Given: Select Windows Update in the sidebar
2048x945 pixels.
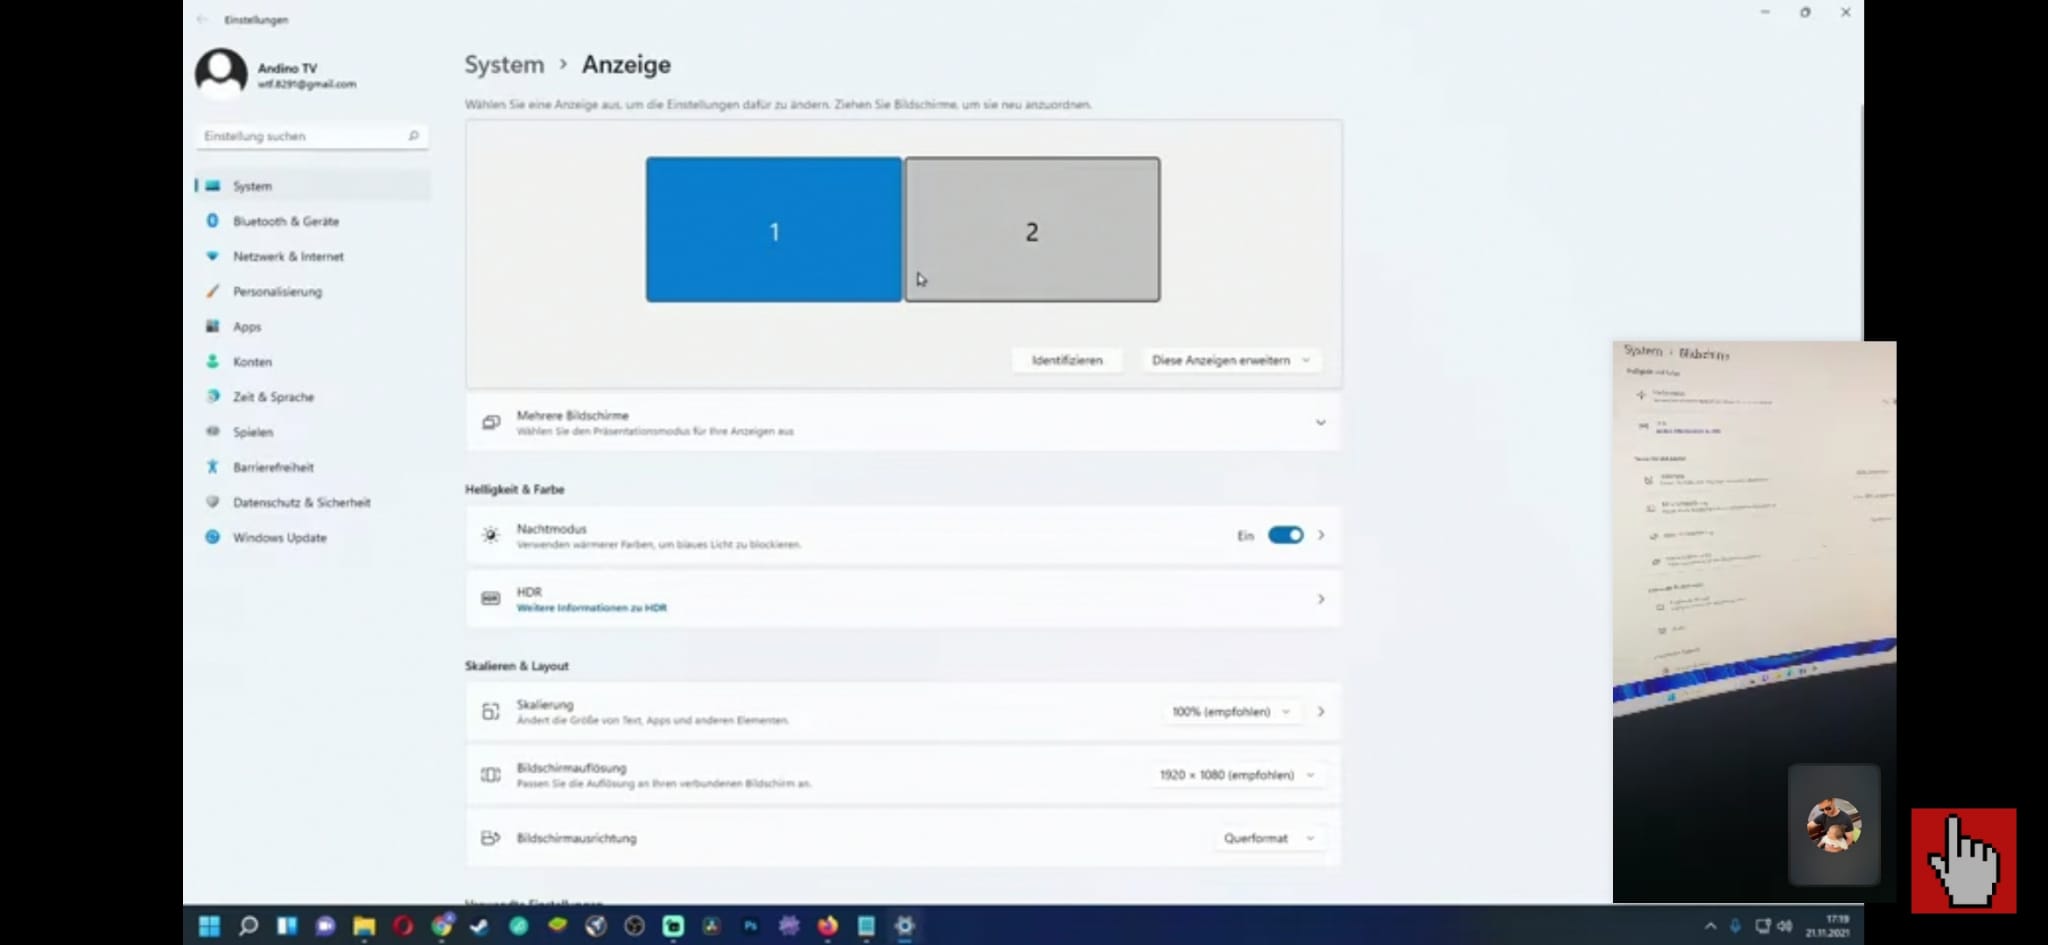Looking at the screenshot, I should tap(279, 537).
